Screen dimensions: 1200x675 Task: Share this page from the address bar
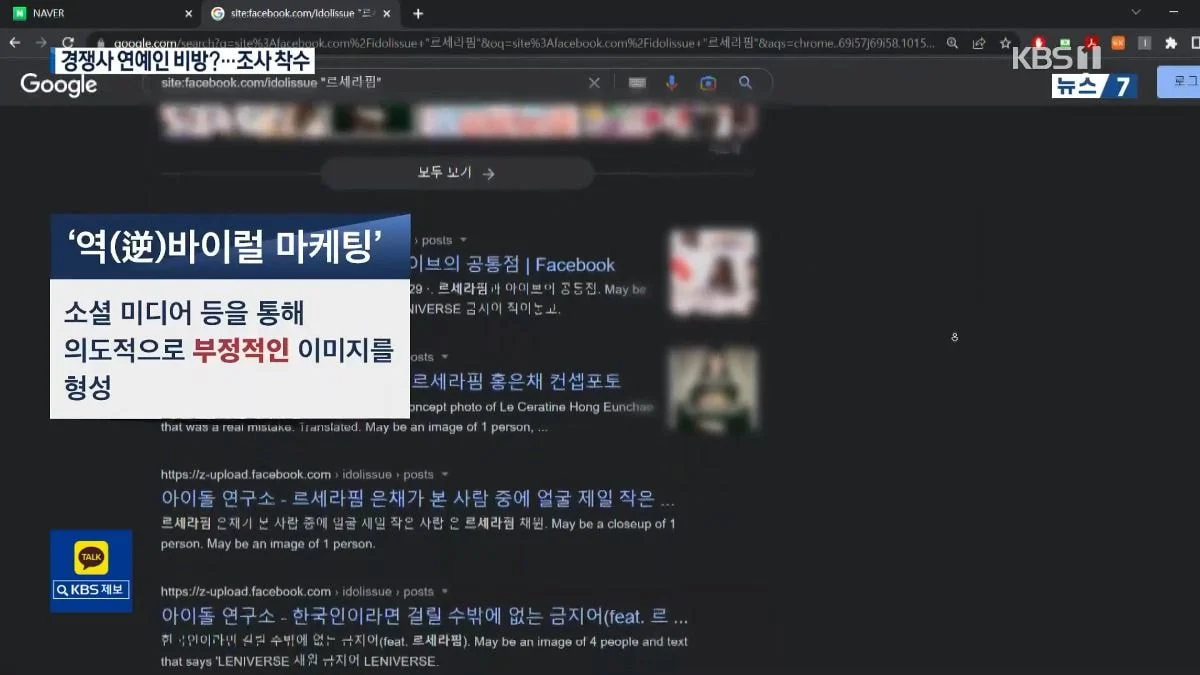point(979,43)
